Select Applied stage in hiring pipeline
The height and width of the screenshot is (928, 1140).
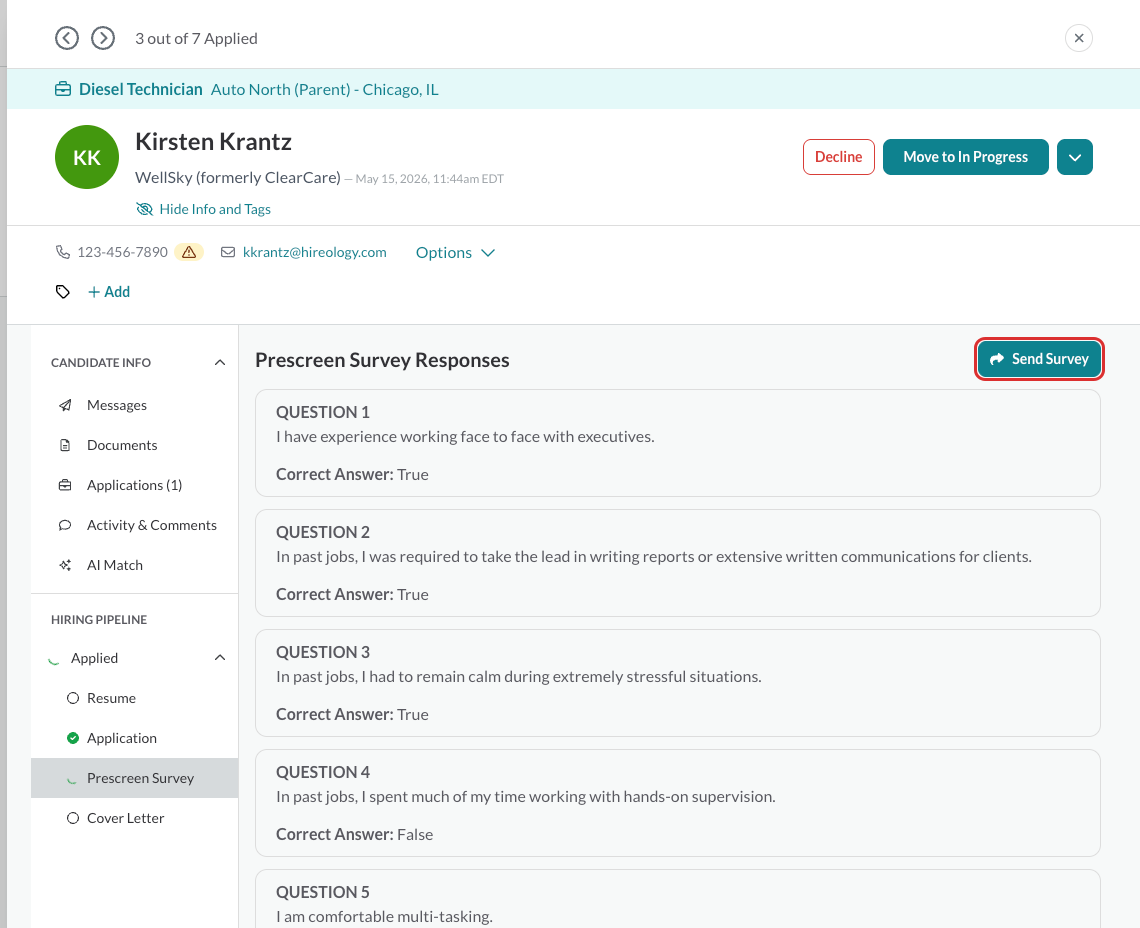(x=95, y=658)
